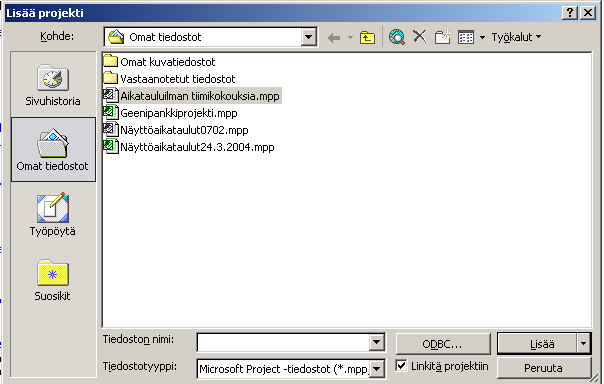Viewport: 604px width, 384px height.
Task: Open the Työkalut tools menu
Action: click(x=516, y=37)
